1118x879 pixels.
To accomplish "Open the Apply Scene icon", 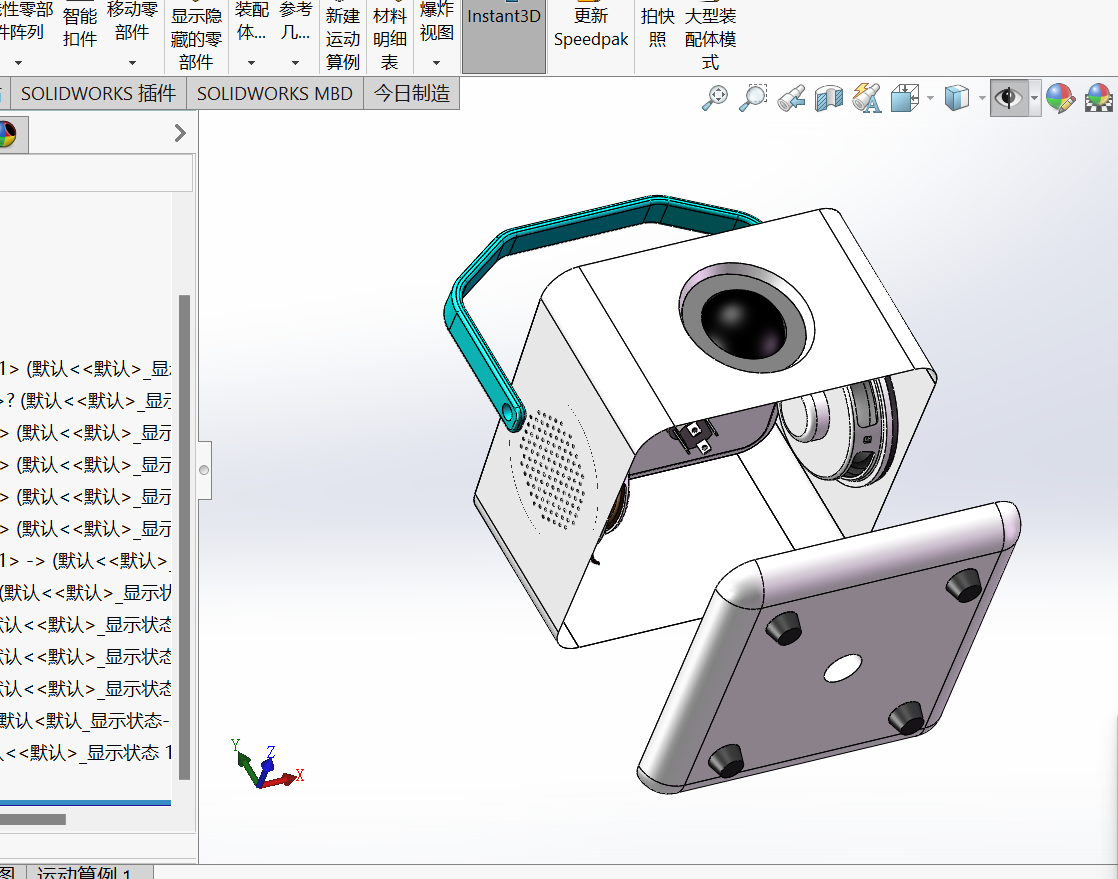I will pos(1099,98).
